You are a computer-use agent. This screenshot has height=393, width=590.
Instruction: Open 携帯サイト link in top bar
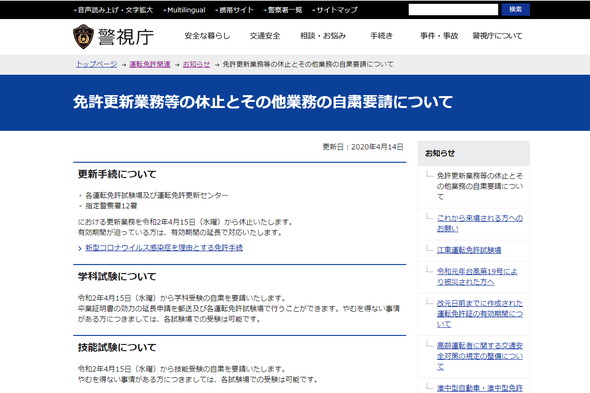236,10
